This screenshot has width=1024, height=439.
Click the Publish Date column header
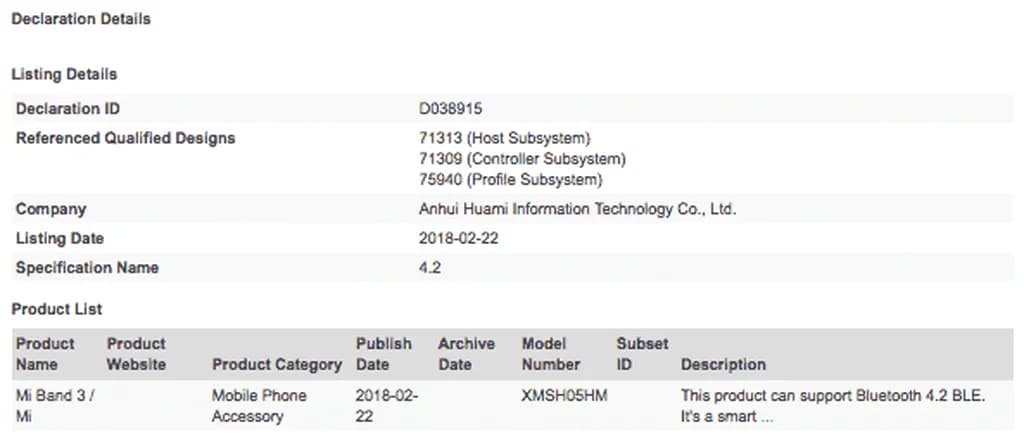click(383, 354)
